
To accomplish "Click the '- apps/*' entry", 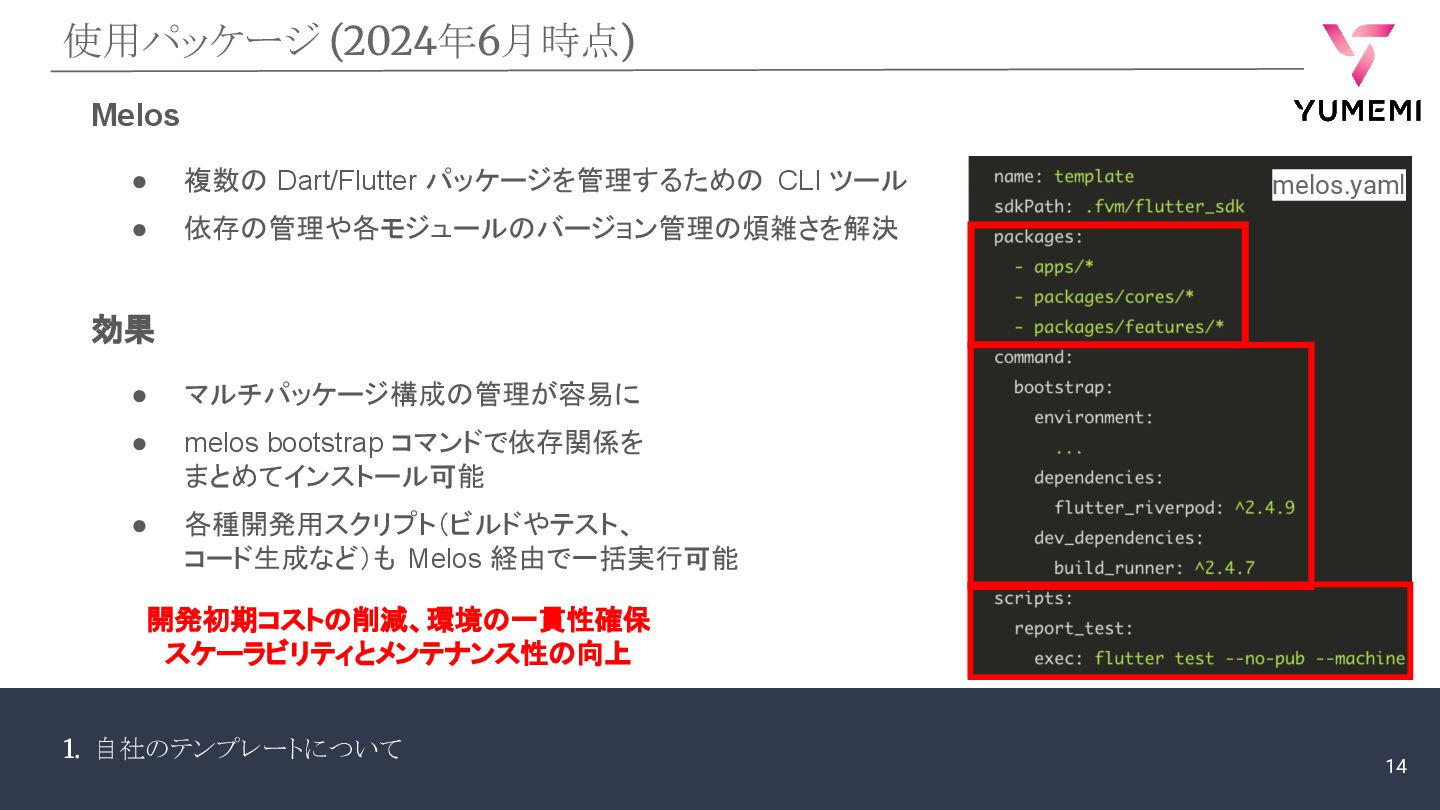I will pyautogui.click(x=1054, y=267).
